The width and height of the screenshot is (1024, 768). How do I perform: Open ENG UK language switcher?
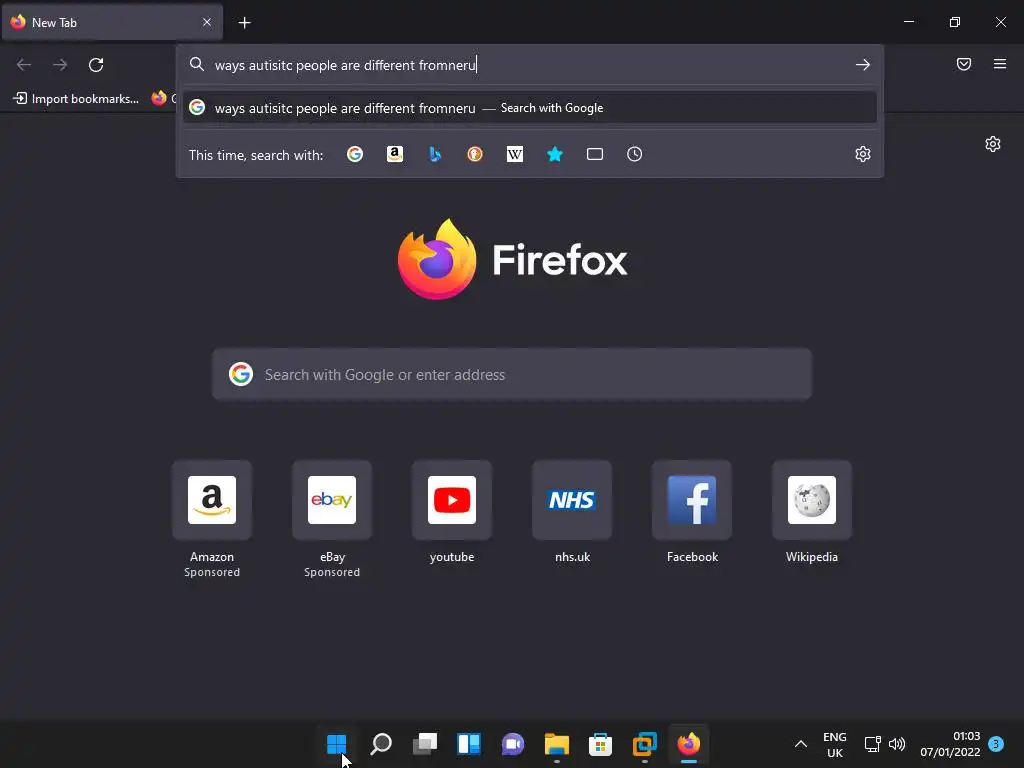835,744
